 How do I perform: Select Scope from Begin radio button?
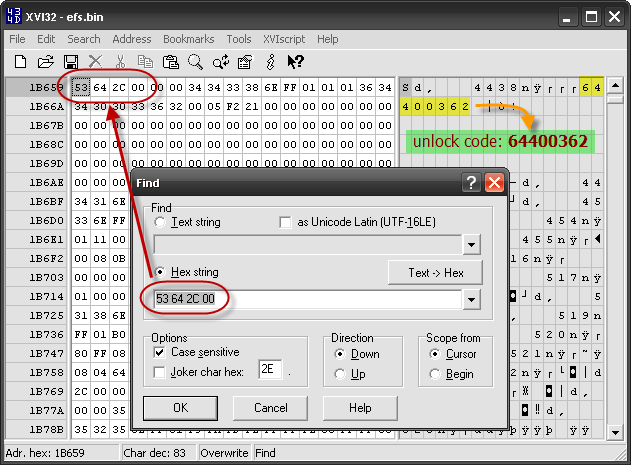click(435, 374)
